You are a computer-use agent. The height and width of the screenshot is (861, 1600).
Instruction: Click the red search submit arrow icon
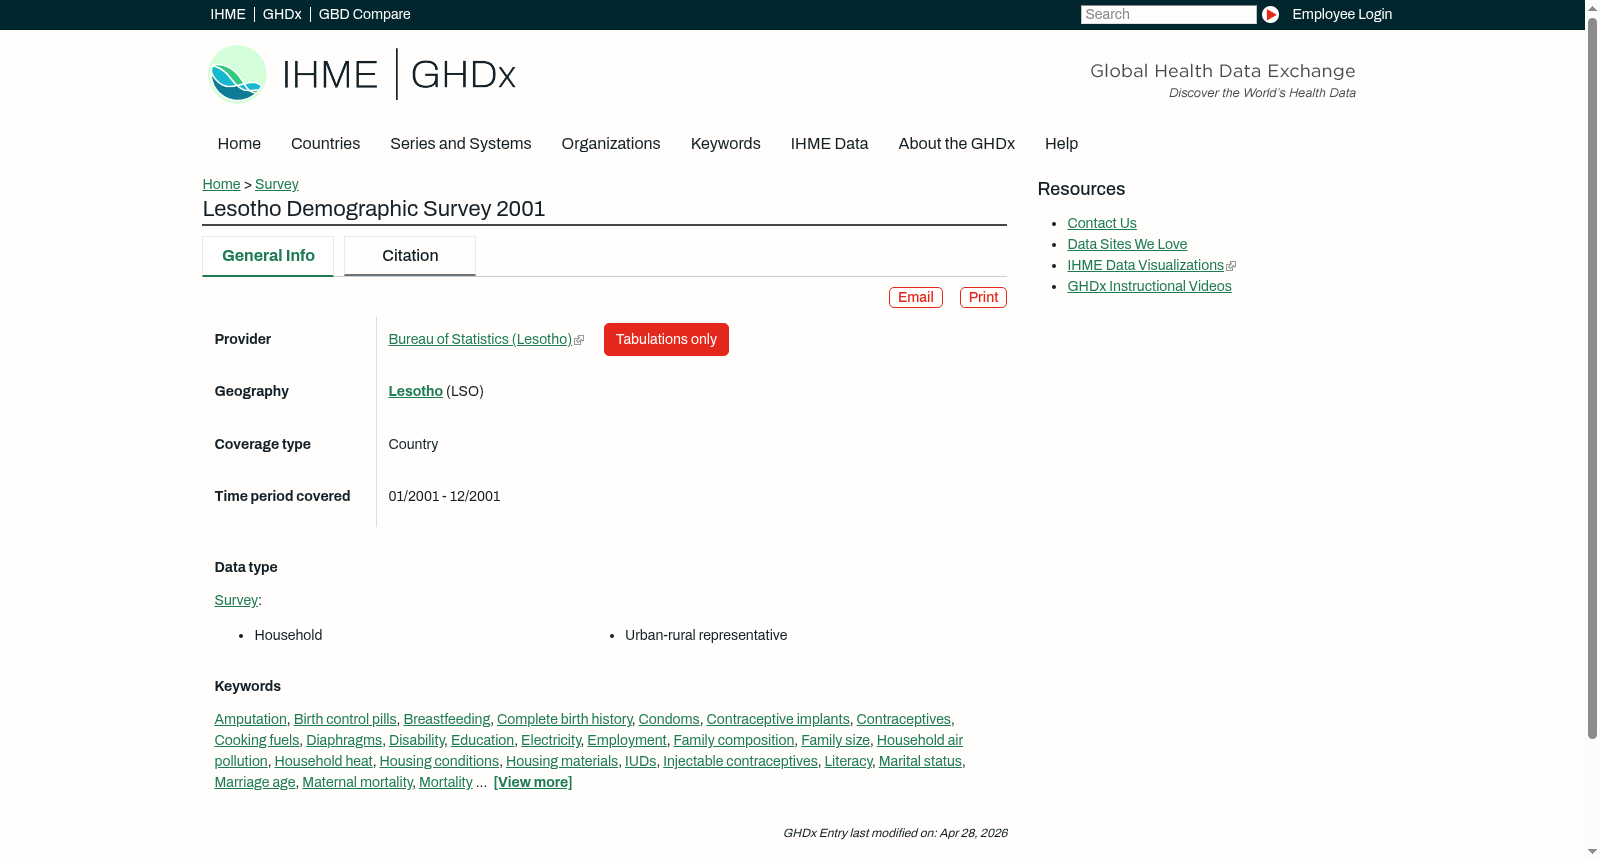click(1270, 14)
